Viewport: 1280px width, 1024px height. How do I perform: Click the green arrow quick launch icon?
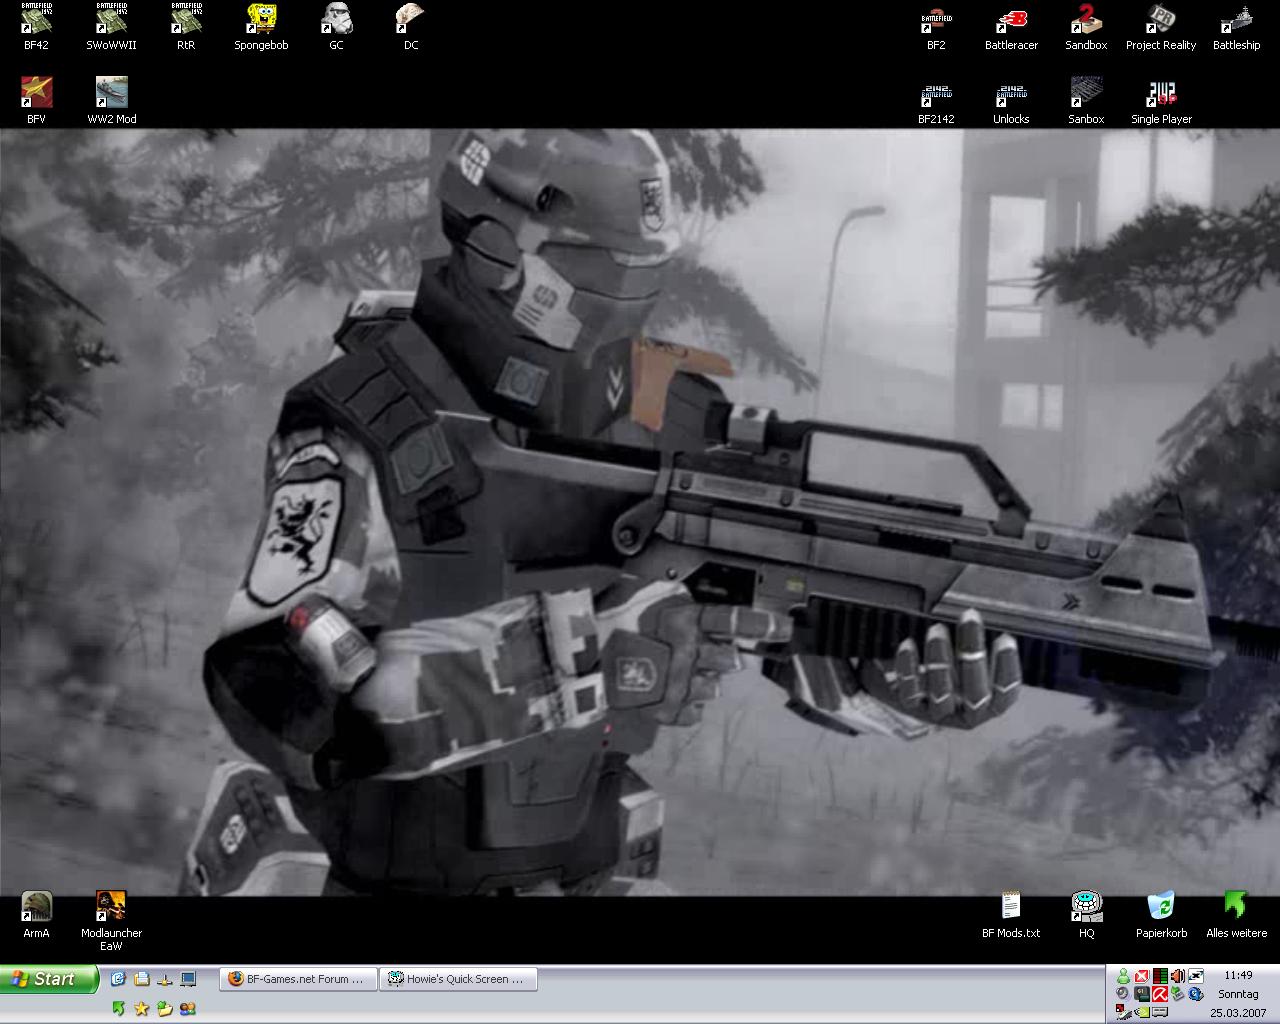click(x=118, y=1009)
